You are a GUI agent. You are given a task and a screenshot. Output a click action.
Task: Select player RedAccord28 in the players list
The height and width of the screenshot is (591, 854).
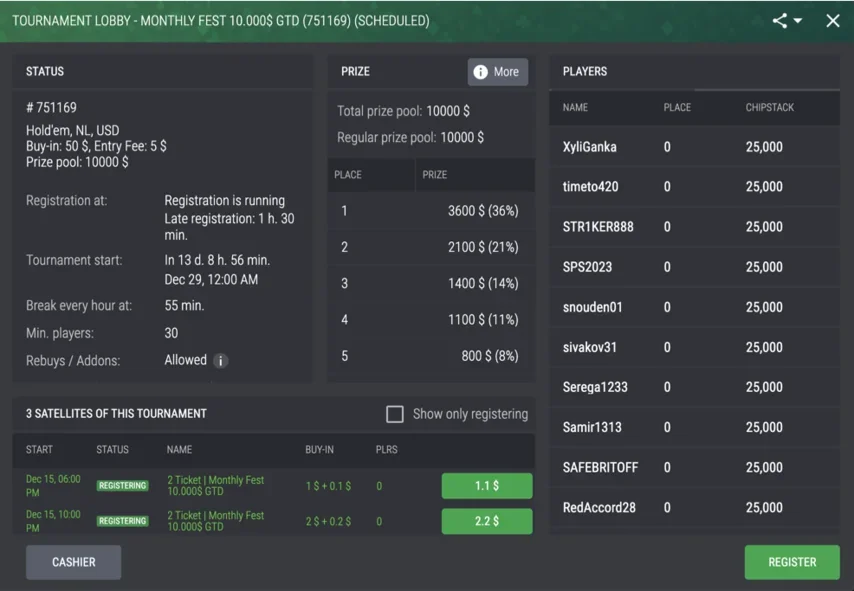coord(599,507)
